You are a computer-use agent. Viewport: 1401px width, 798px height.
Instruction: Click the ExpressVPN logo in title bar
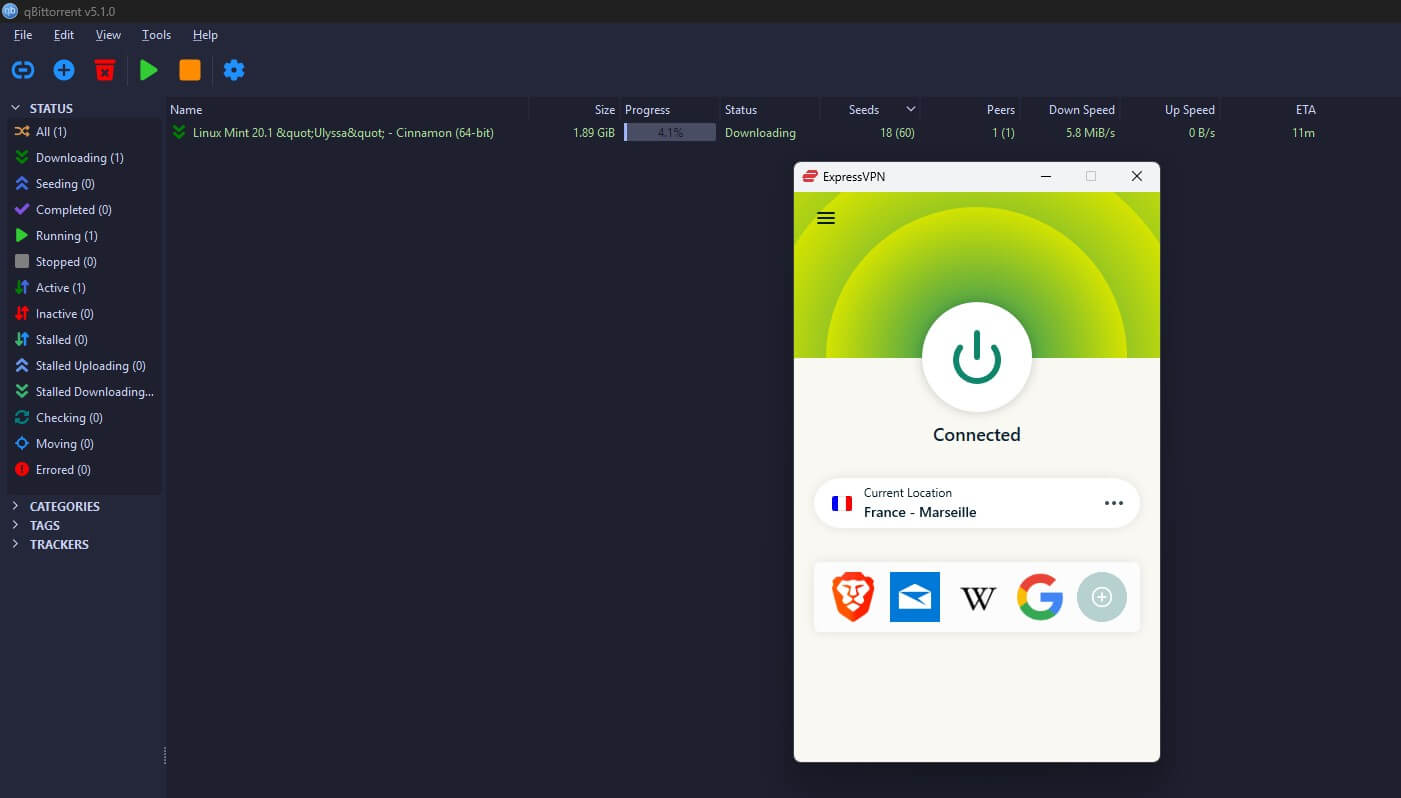(x=810, y=176)
